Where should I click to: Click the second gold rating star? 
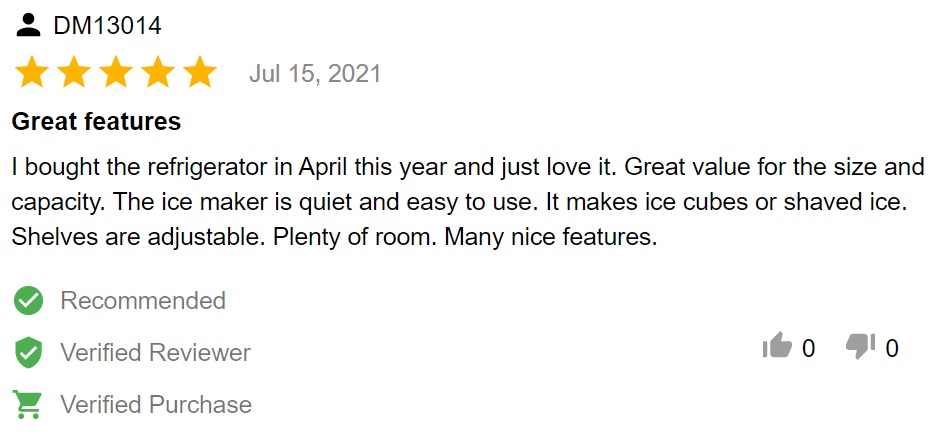[x=74, y=73]
